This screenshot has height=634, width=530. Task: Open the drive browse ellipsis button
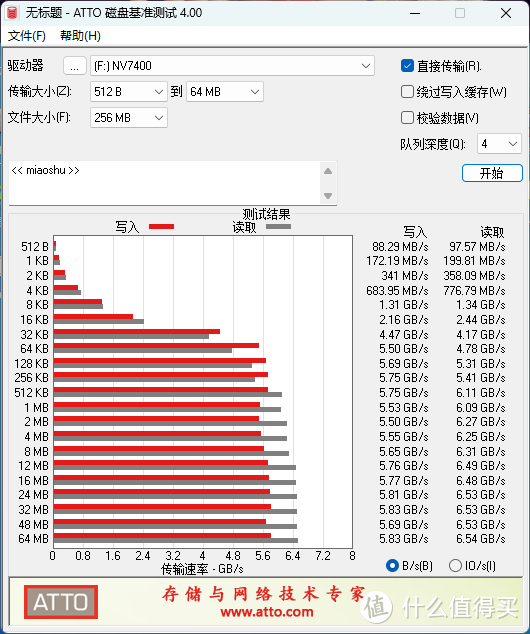pyautogui.click(x=74, y=66)
